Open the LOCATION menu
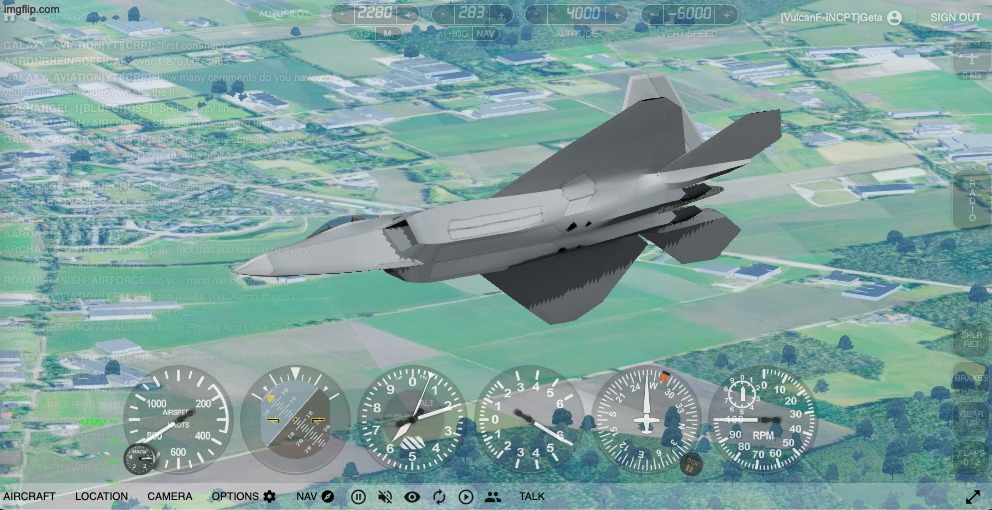Image resolution: width=992 pixels, height=510 pixels. coord(101,496)
